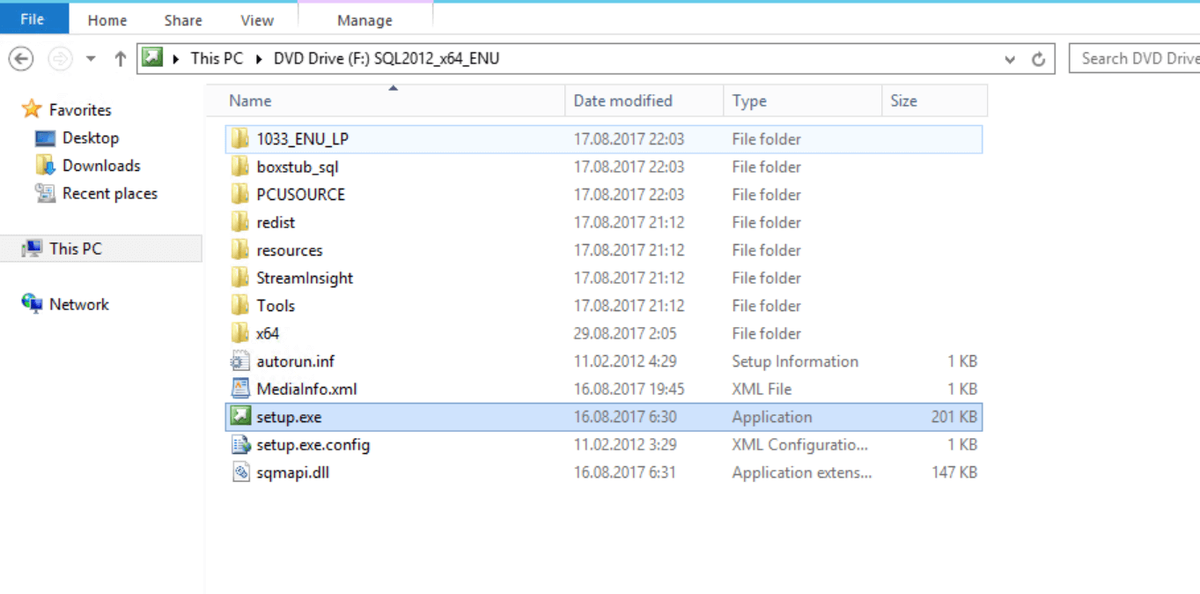Switch to the Home ribbon tab

pos(107,20)
